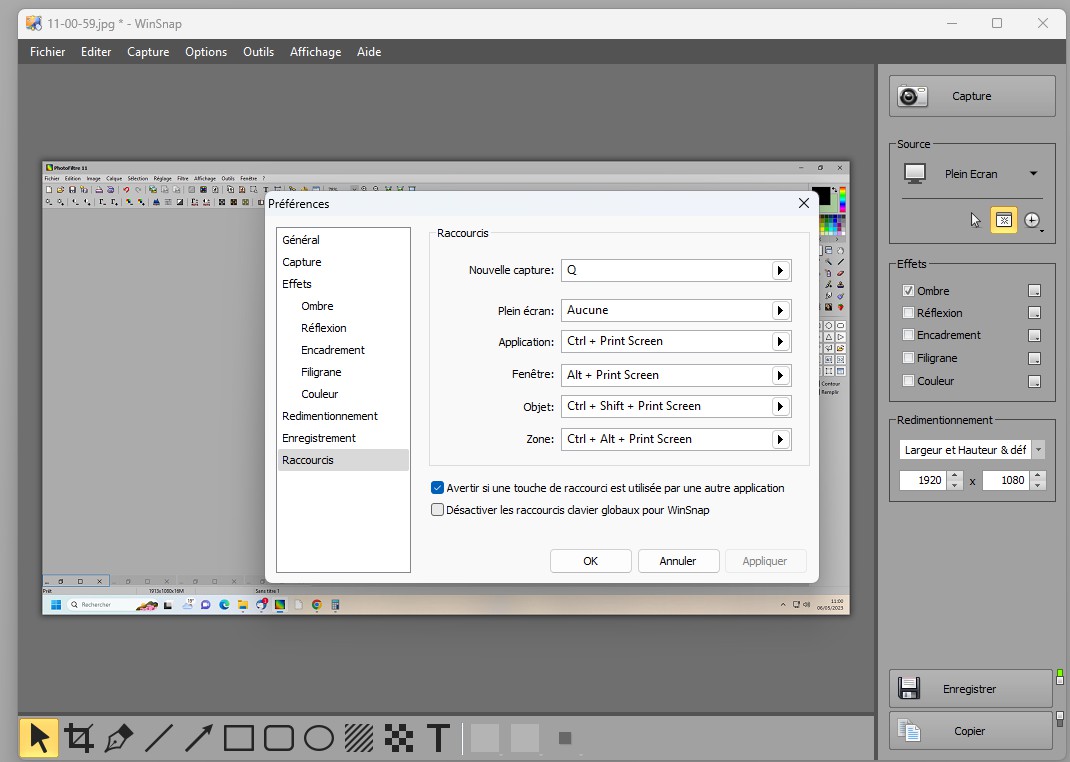
Task: Open the Plein Ecran source dropdown
Action: [1033, 174]
